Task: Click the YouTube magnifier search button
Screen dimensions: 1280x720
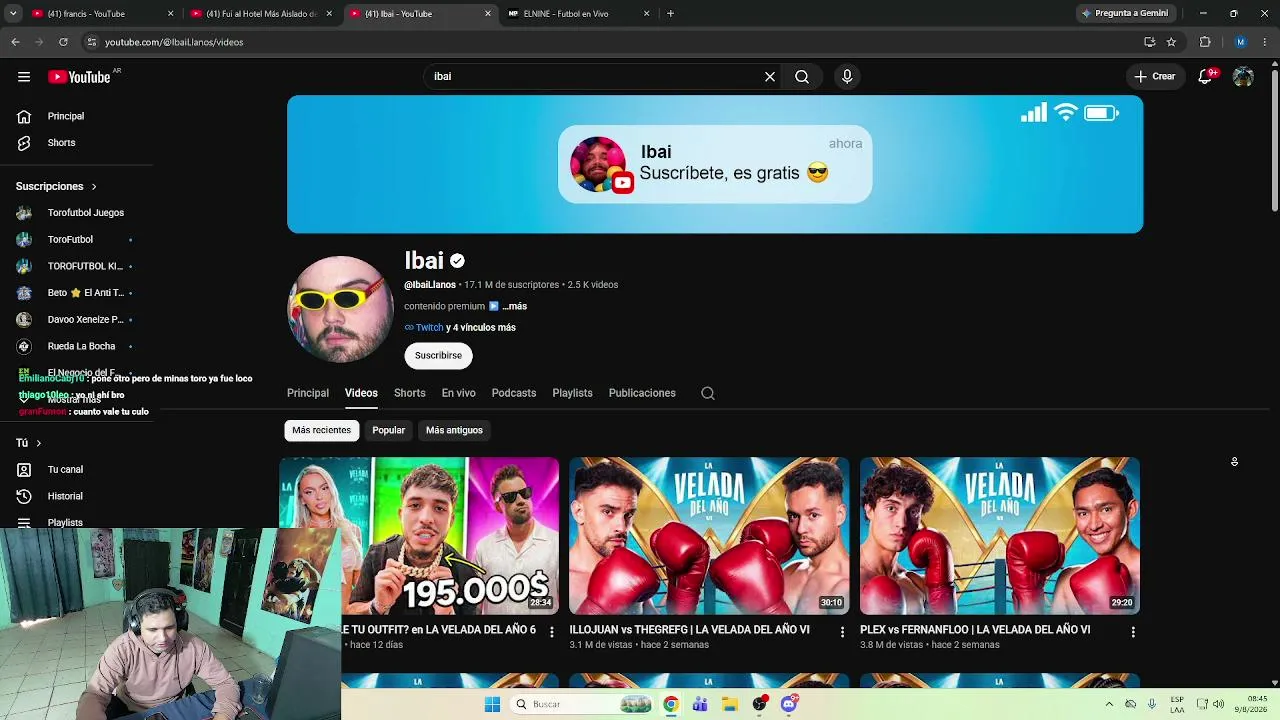Action: pos(802,77)
